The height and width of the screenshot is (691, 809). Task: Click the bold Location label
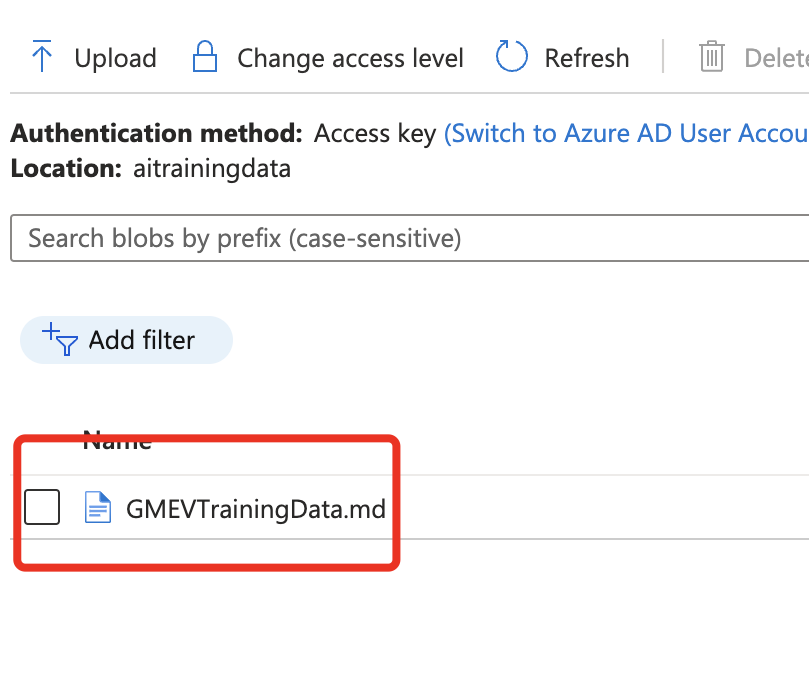(66, 168)
